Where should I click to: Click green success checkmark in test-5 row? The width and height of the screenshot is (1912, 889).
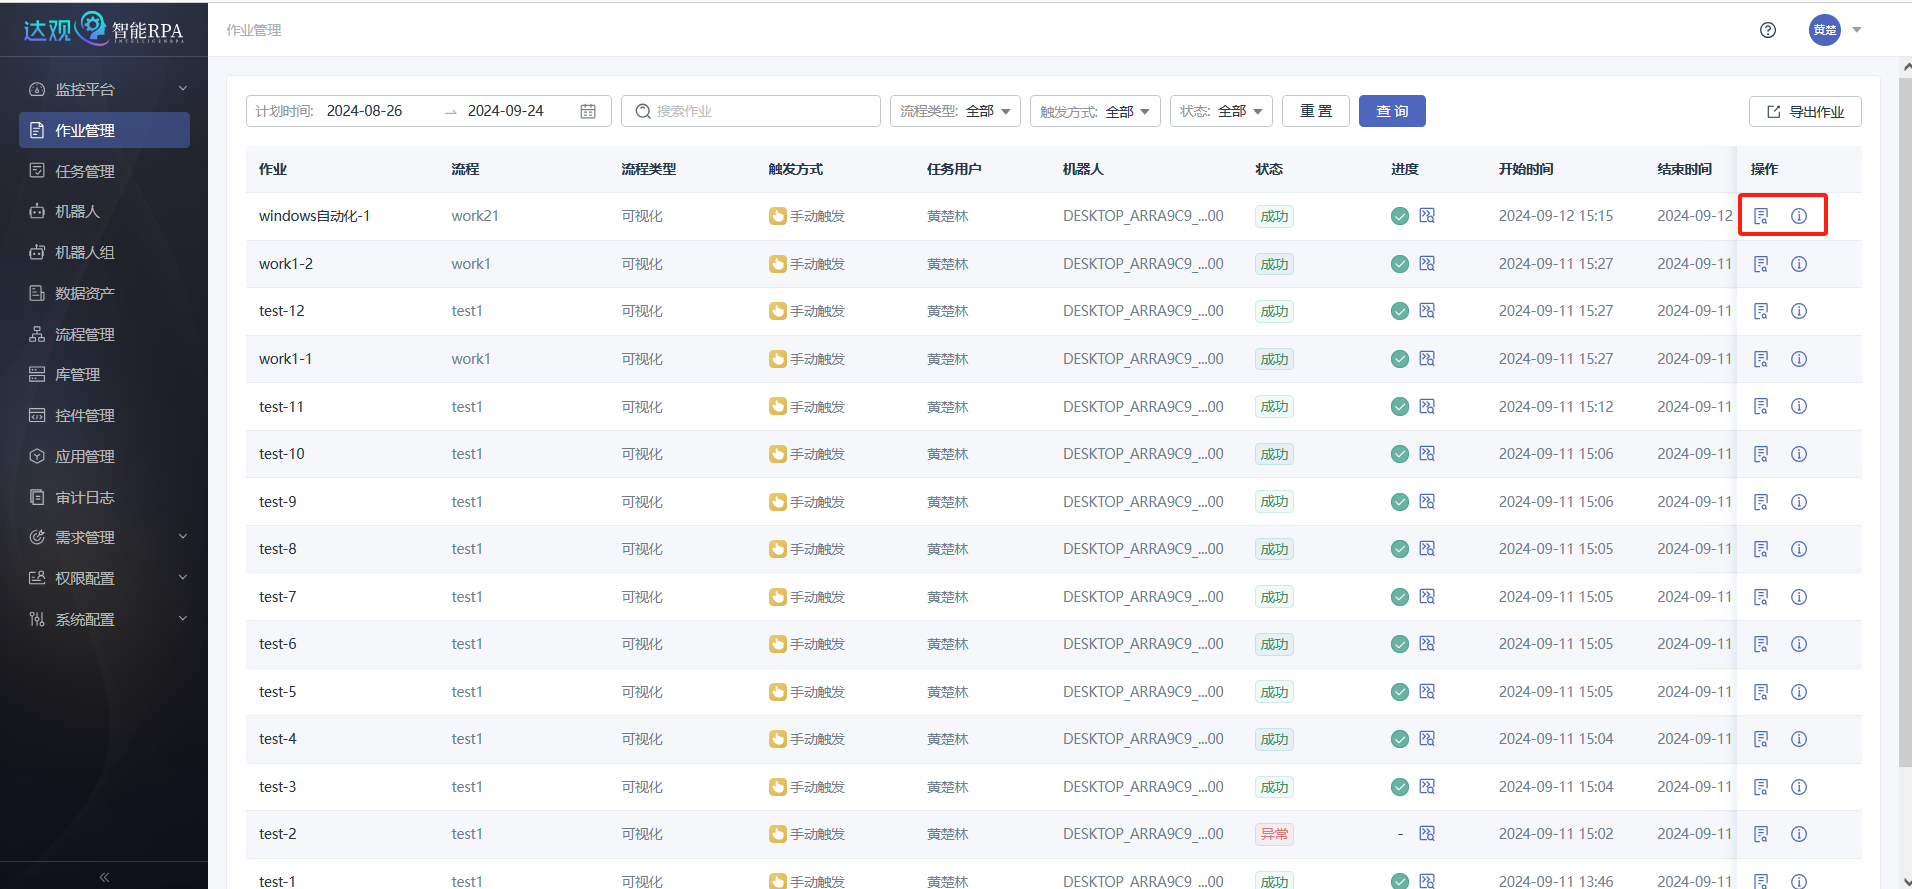coord(1400,692)
